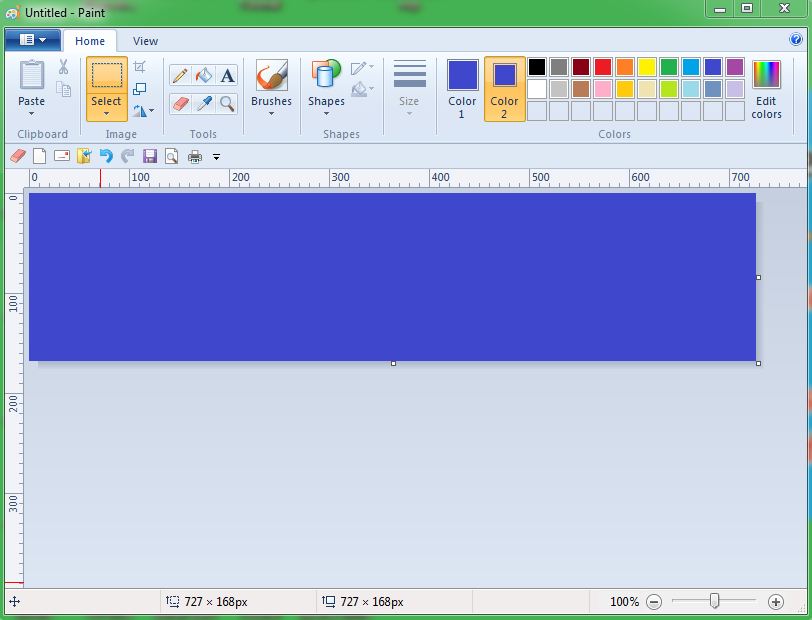
Task: Click the eraser icon in quick access toolbar
Action: point(18,156)
